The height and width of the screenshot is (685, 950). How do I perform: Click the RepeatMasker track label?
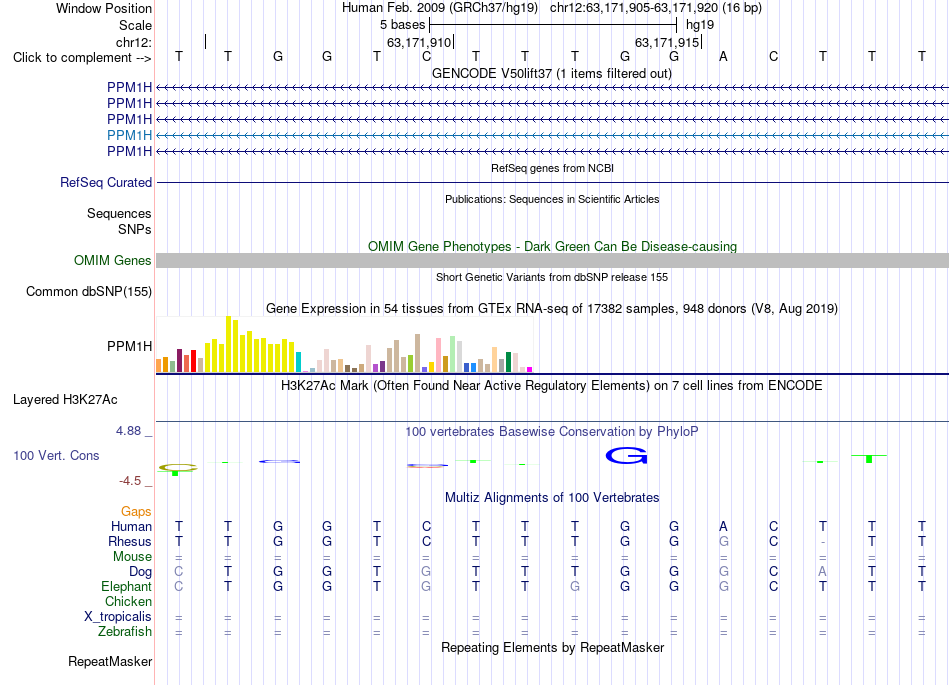pyautogui.click(x=110, y=661)
